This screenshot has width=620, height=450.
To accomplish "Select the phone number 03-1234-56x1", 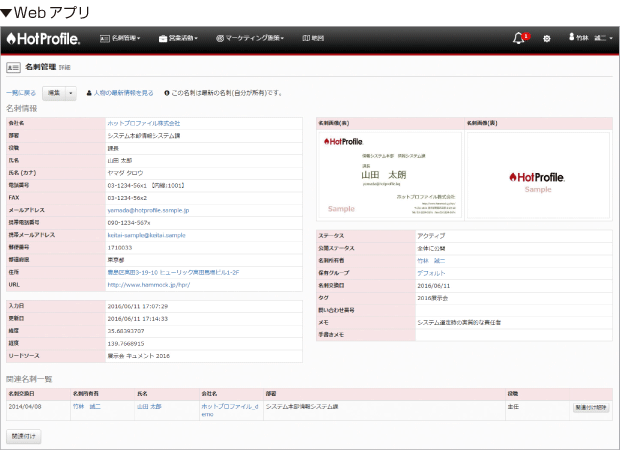I will click(127, 185).
